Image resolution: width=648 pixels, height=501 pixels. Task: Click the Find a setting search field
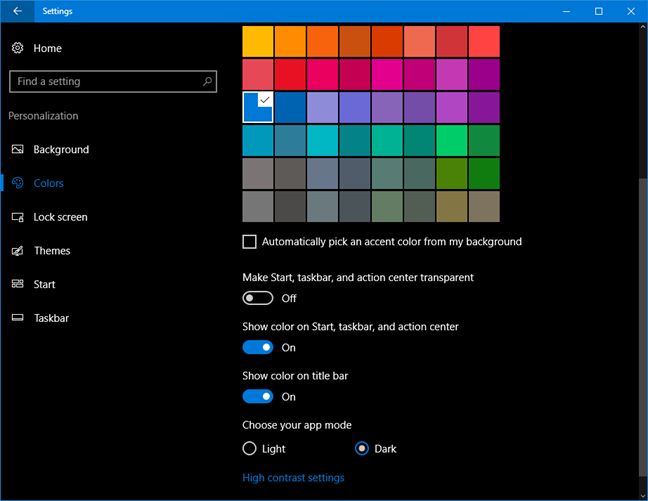tap(113, 81)
